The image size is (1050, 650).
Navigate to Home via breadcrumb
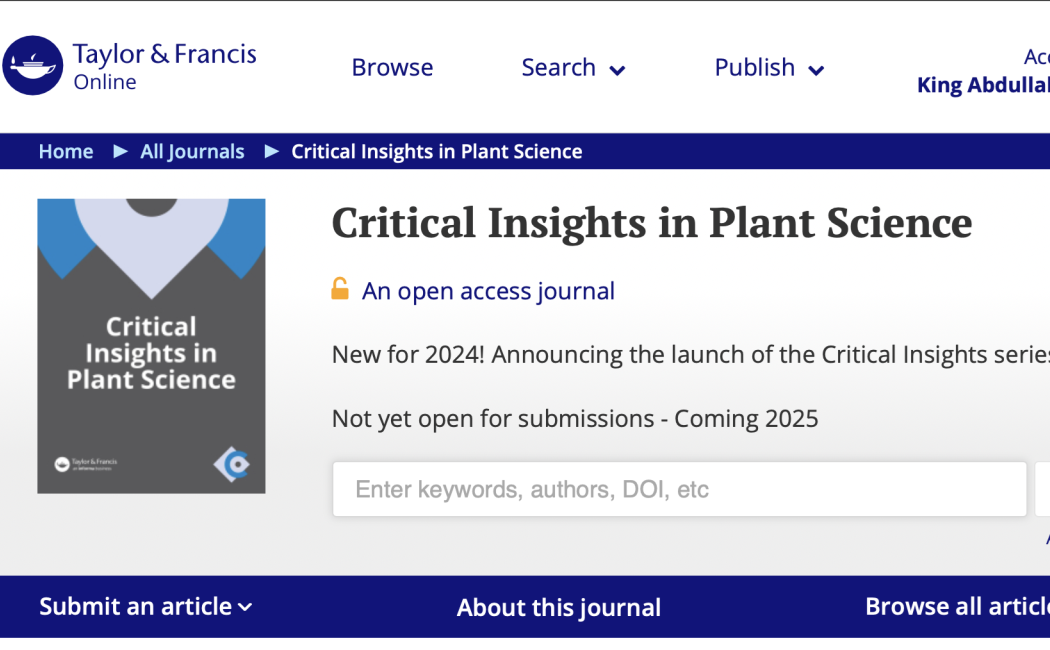(65, 151)
